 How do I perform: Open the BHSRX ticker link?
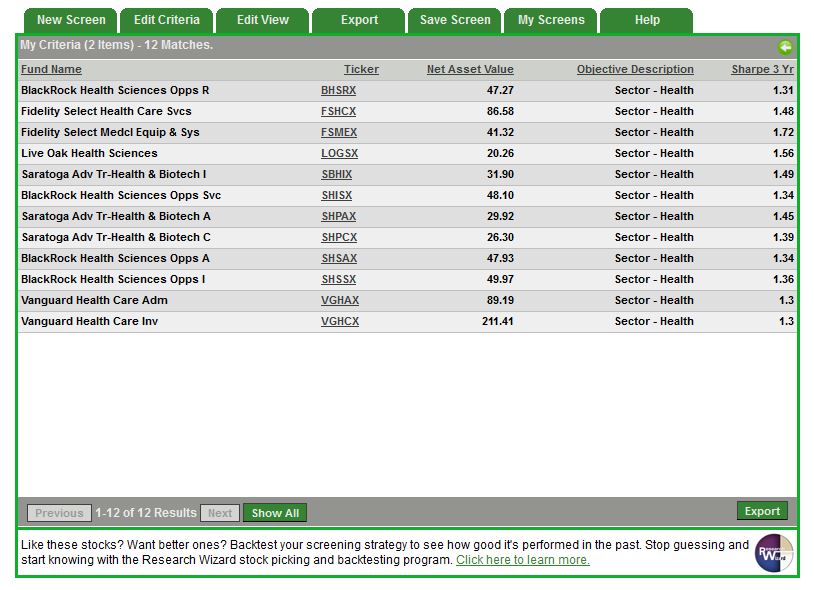coord(338,90)
